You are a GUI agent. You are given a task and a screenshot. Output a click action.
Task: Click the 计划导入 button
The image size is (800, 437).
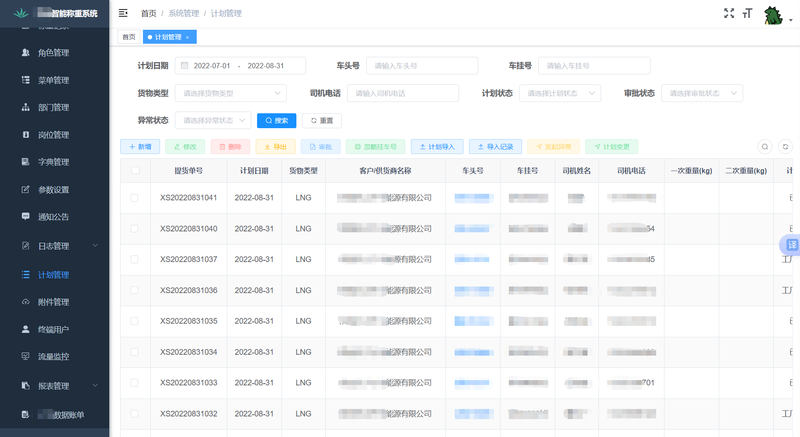(437, 146)
